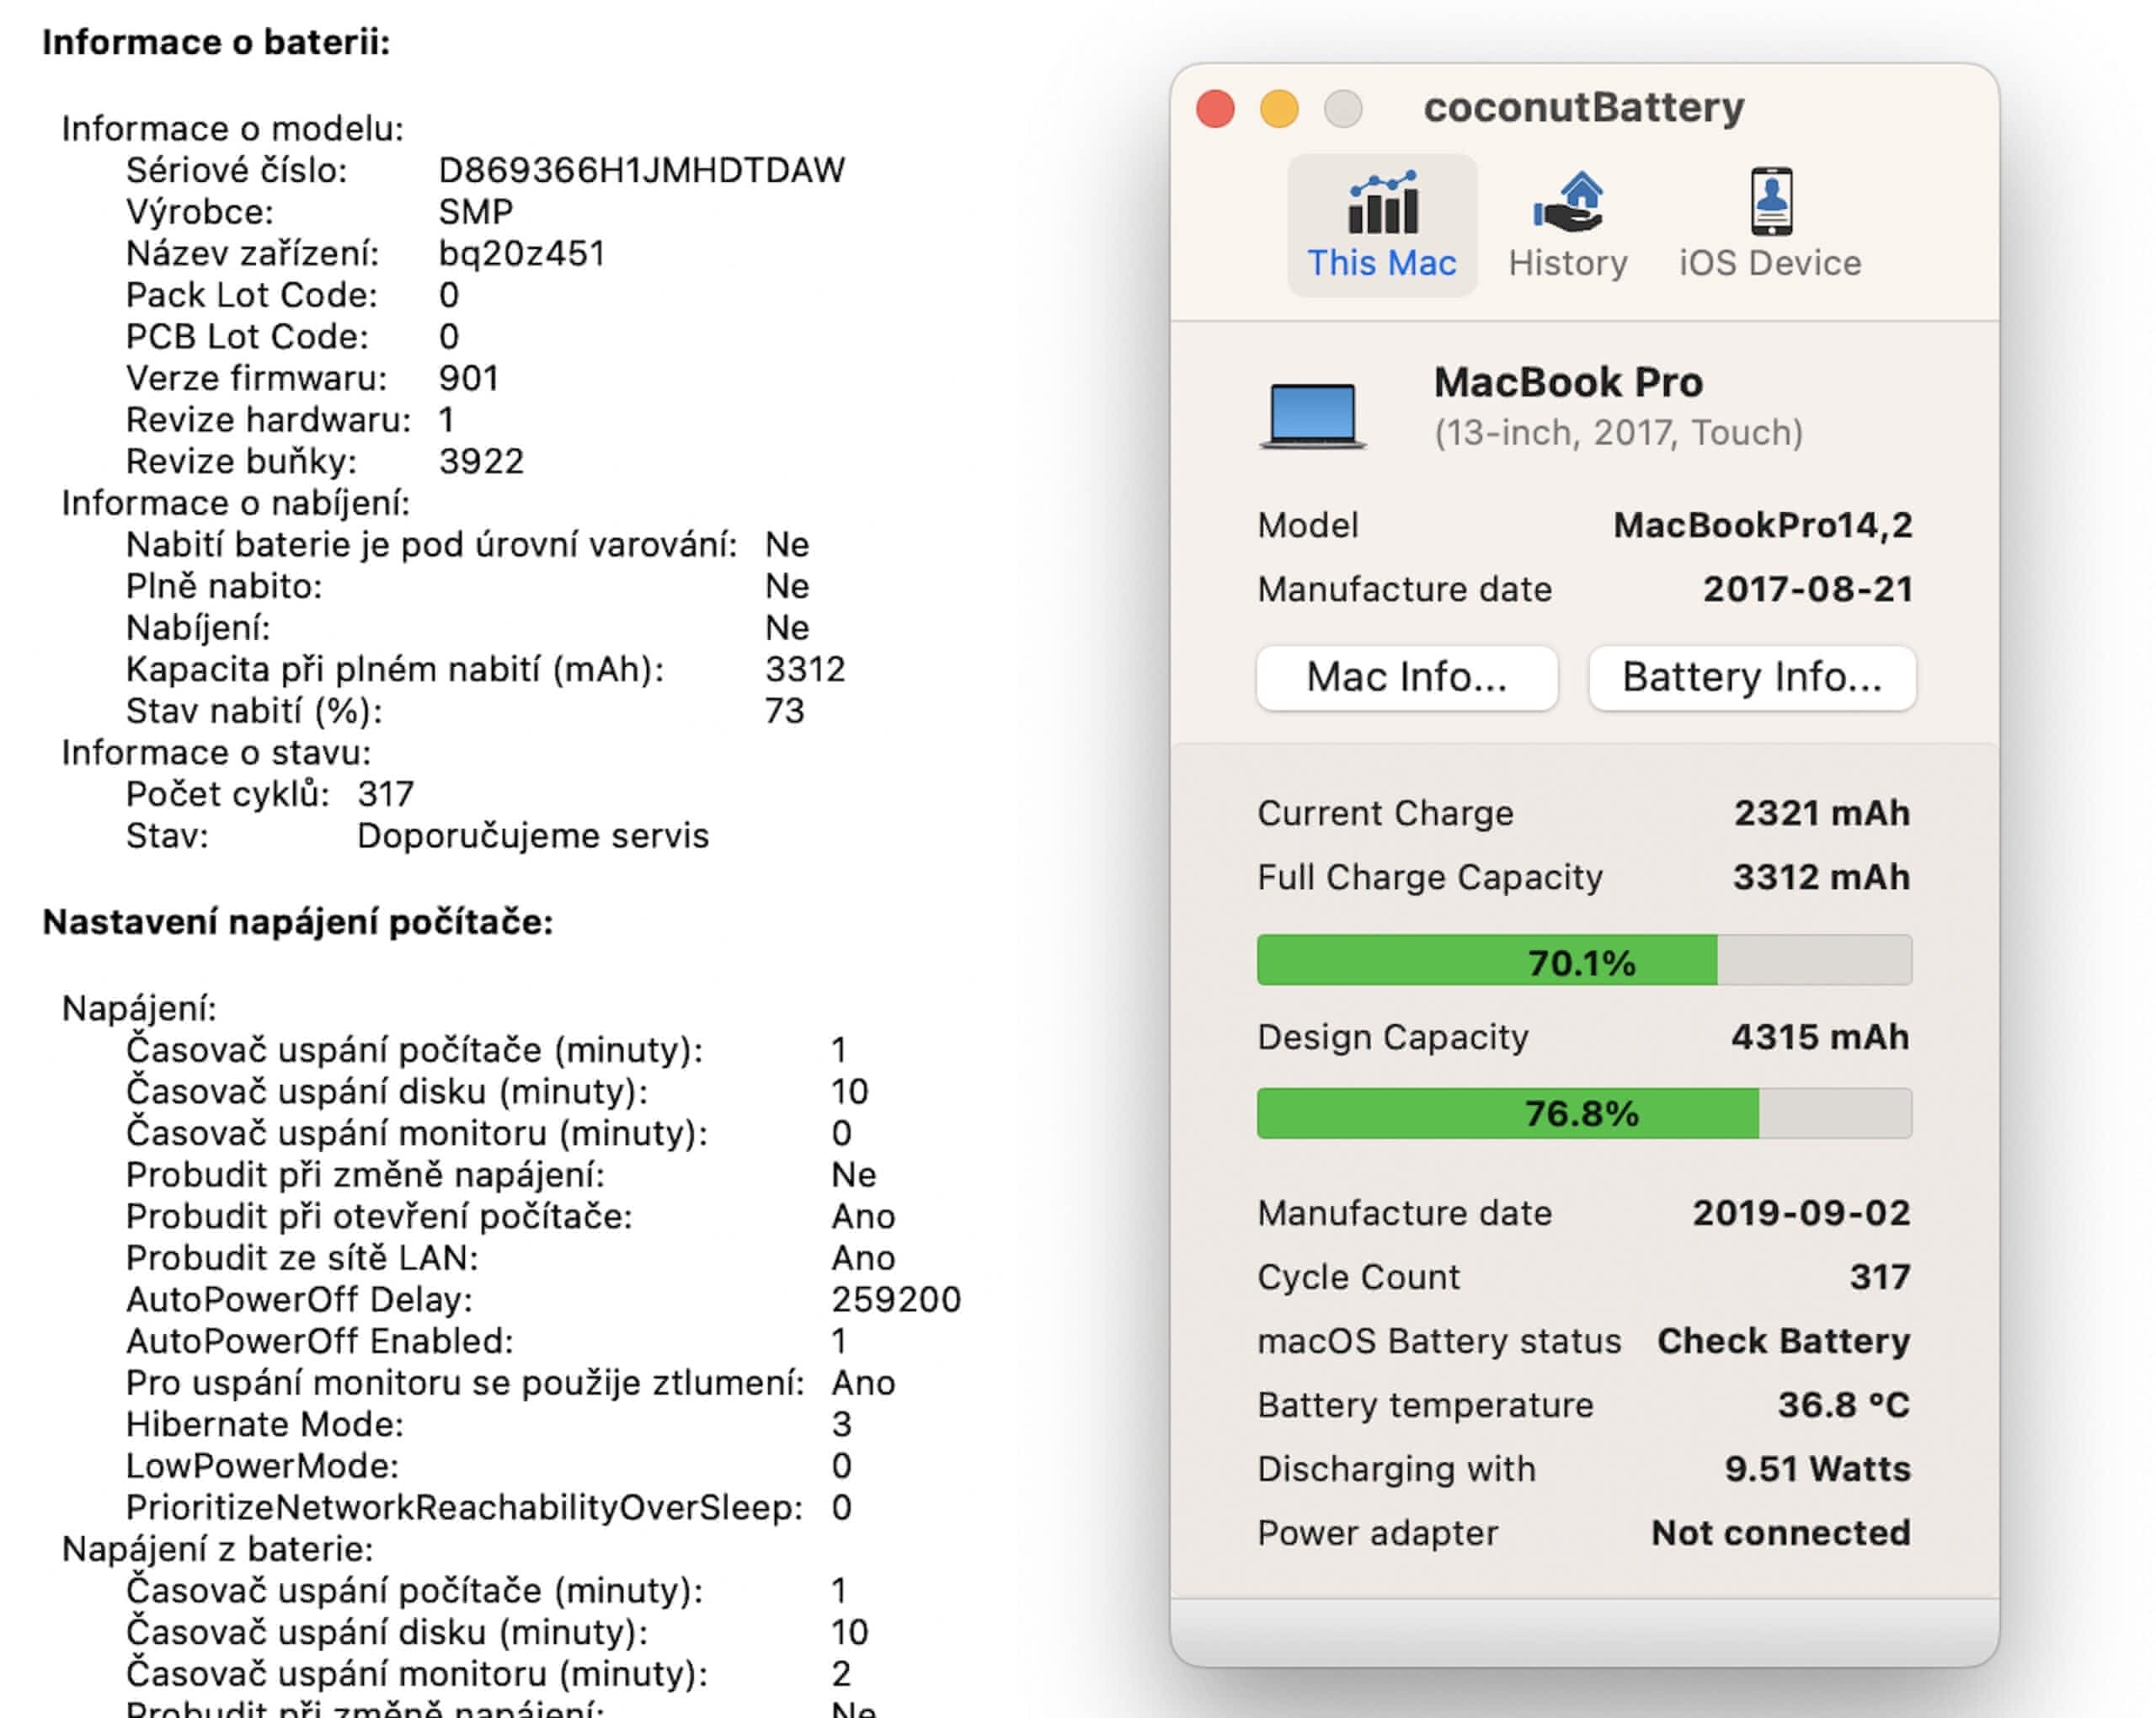Click the coconutBattery window title
The image size is (2156, 1718).
1583,107
